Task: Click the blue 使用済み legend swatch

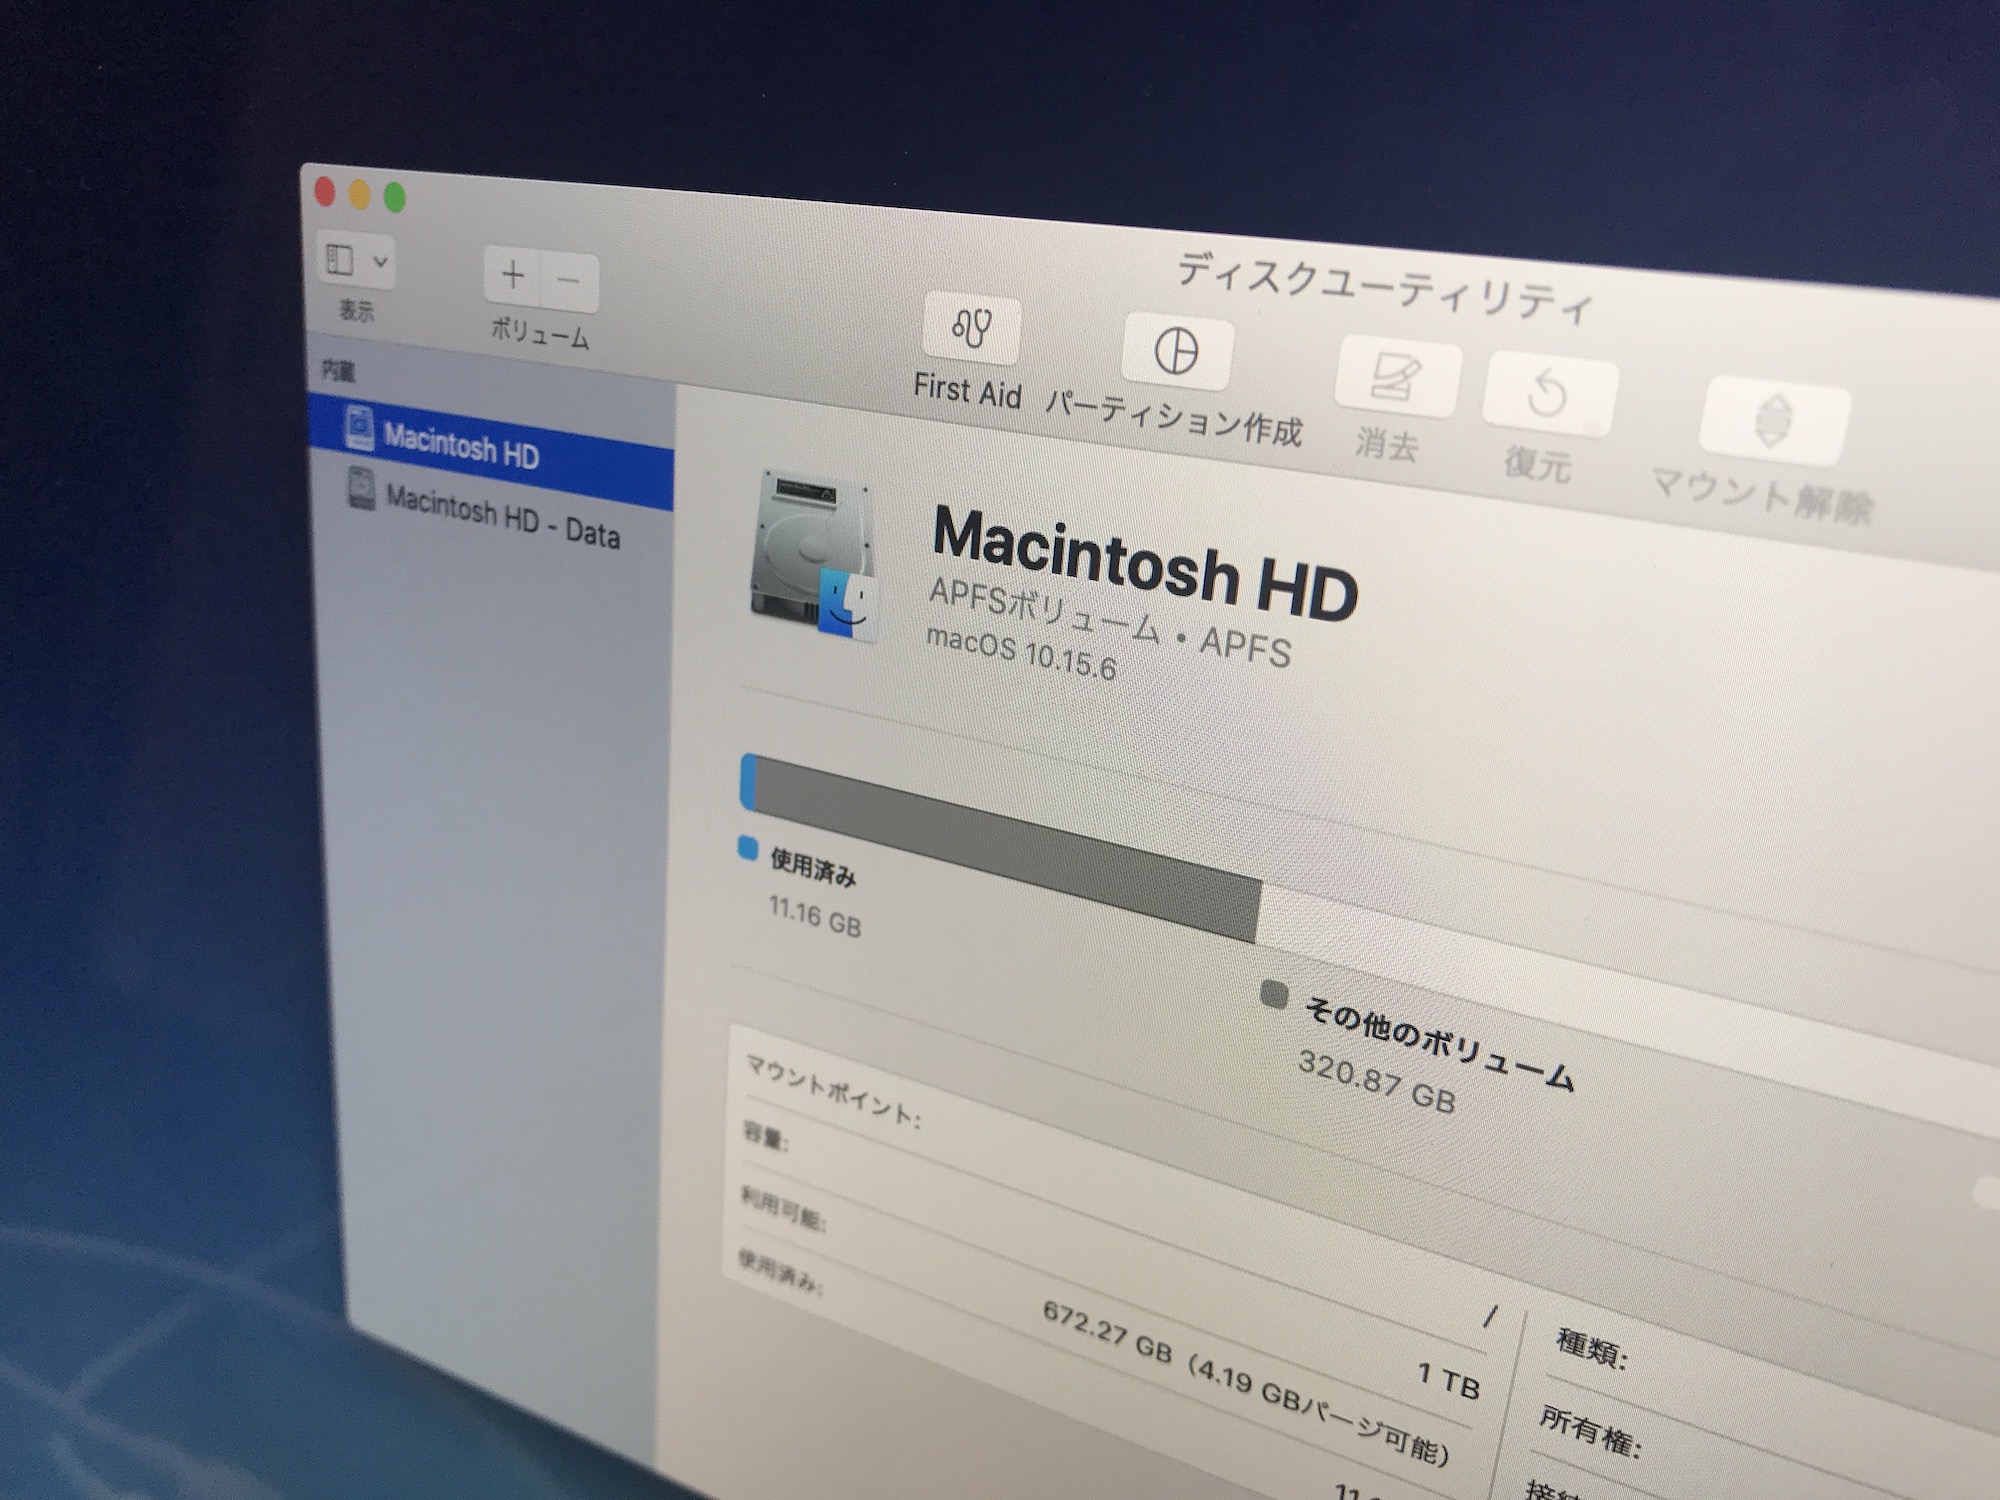Action: point(748,849)
